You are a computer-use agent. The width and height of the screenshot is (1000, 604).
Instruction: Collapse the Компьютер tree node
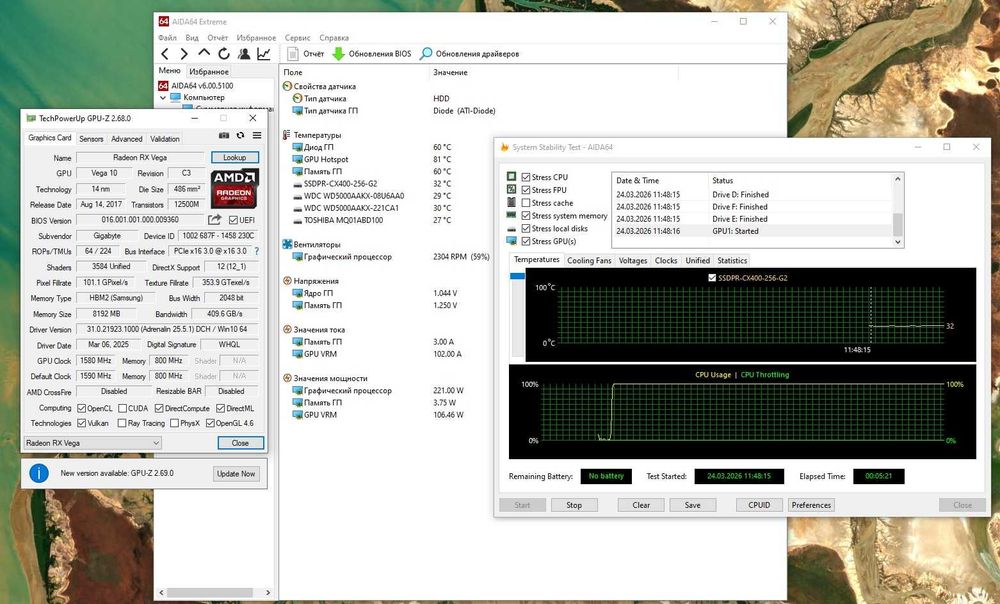163,98
